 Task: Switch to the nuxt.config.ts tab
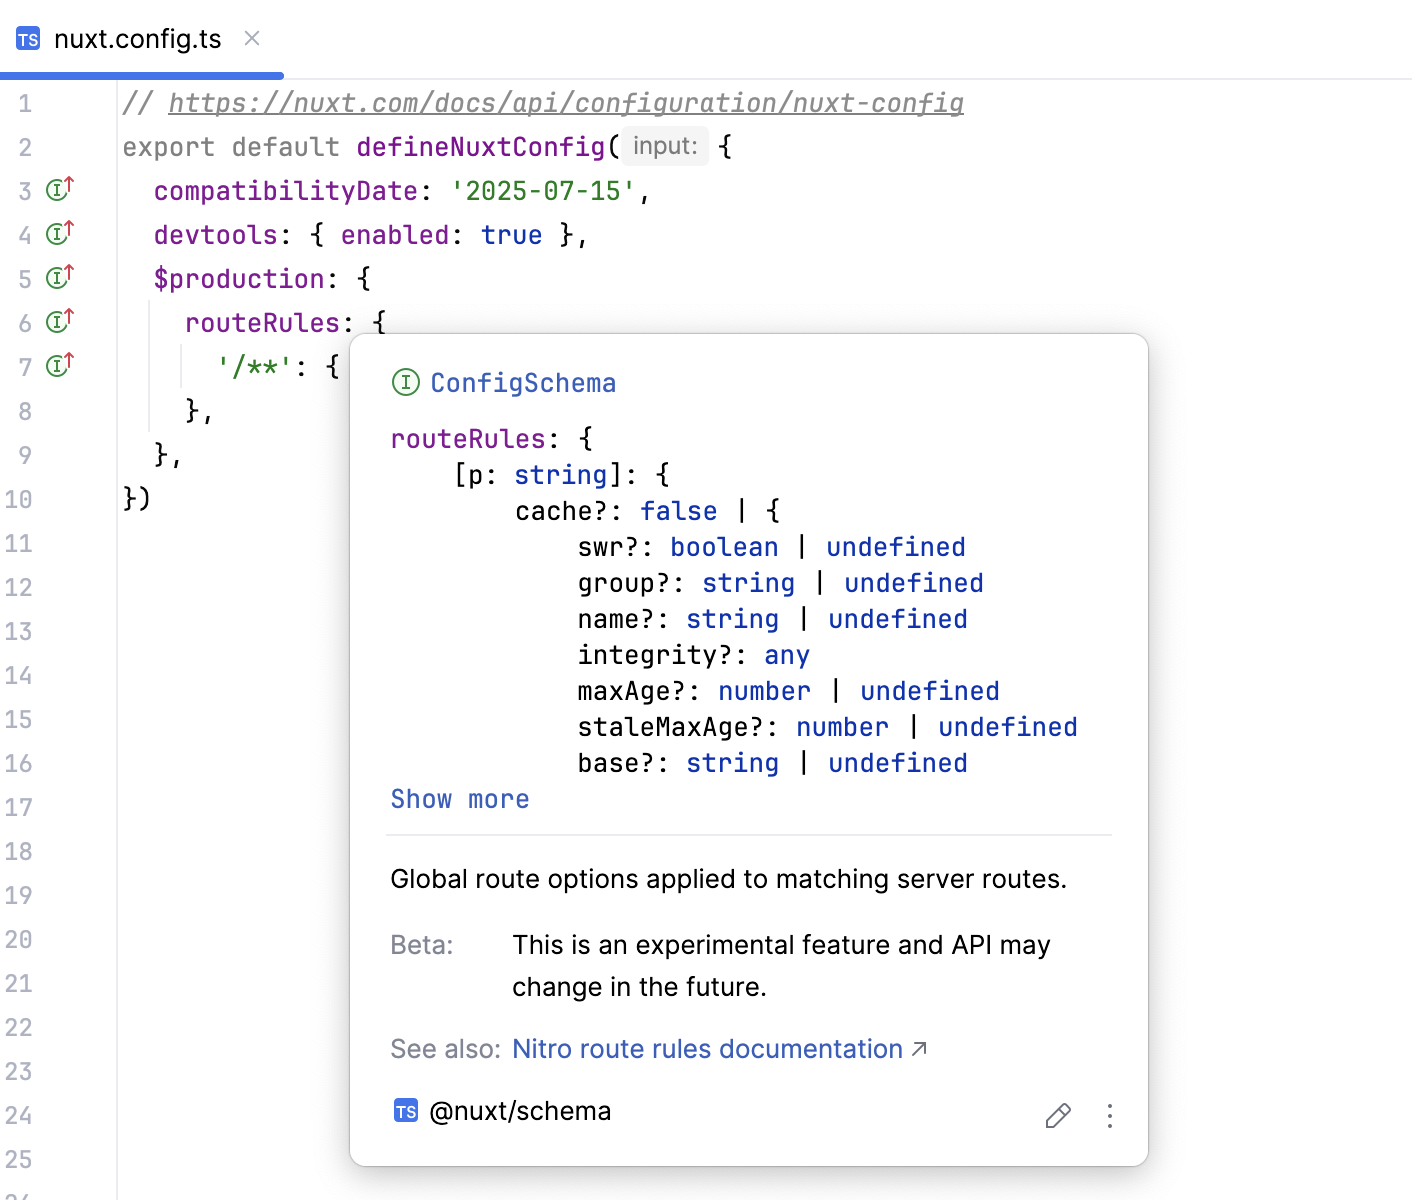[139, 38]
